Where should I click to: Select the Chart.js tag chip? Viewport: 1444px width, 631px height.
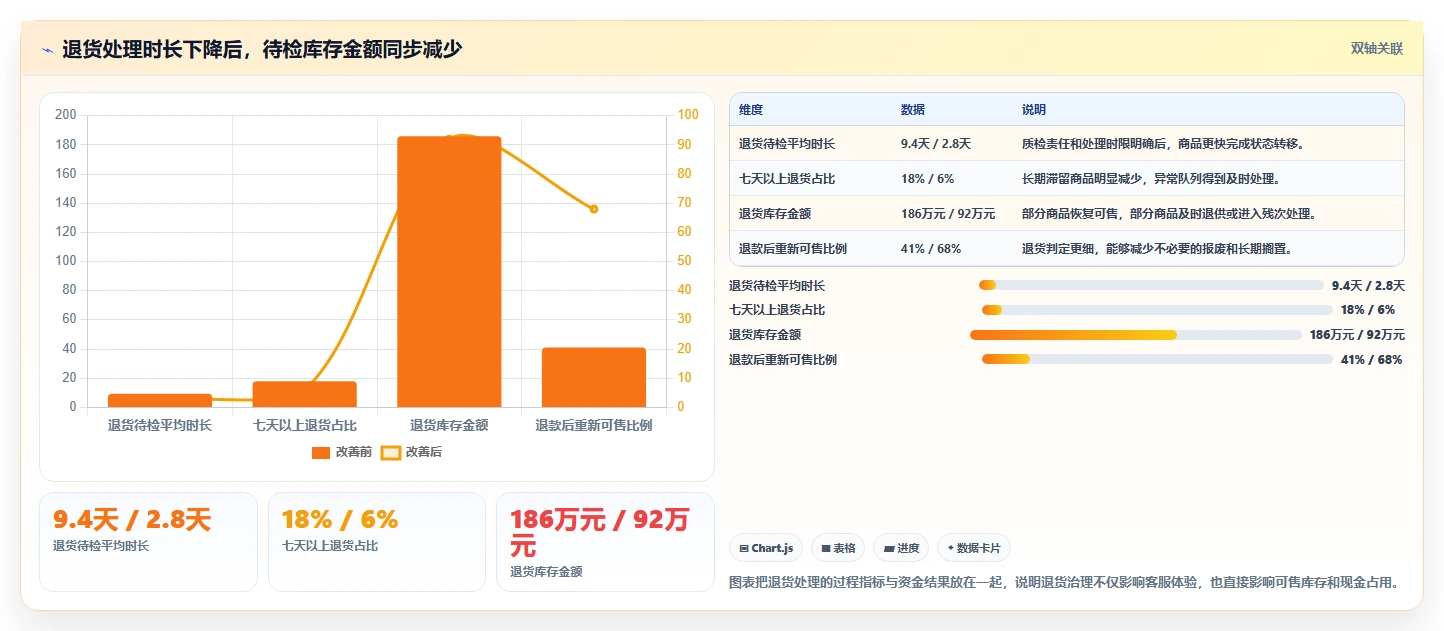[x=766, y=548]
